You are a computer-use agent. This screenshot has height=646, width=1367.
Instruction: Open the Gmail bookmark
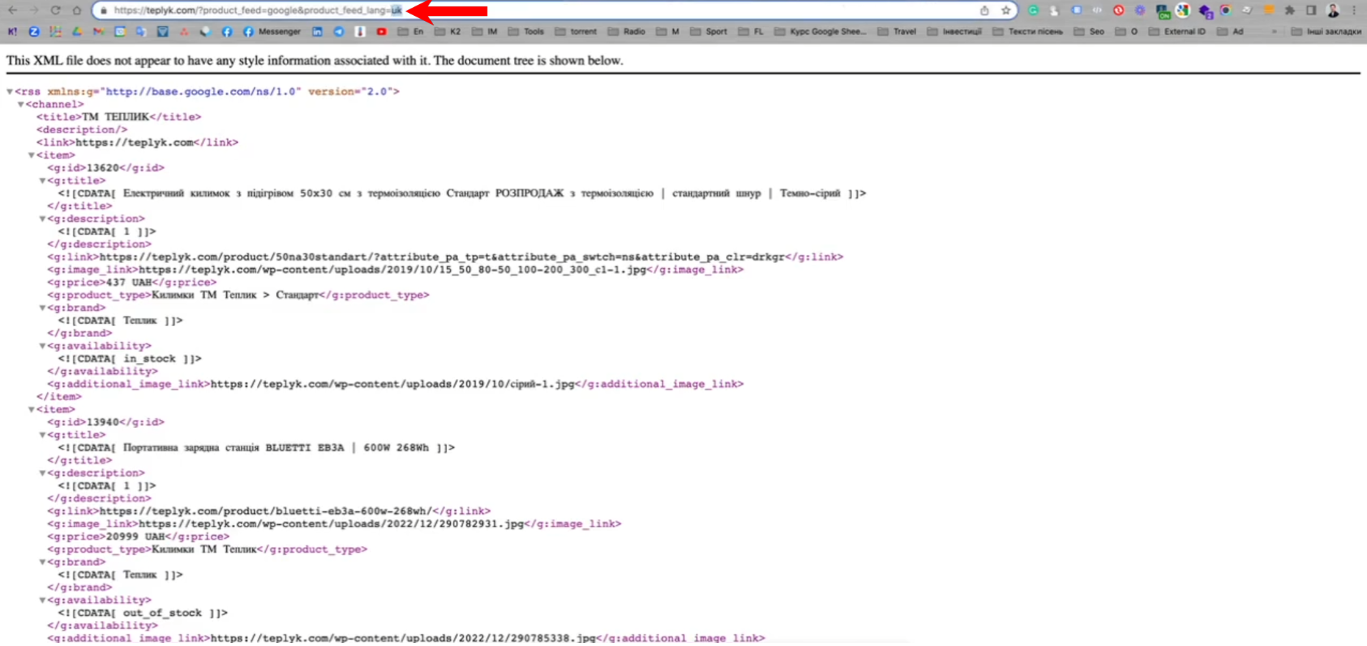pos(98,32)
